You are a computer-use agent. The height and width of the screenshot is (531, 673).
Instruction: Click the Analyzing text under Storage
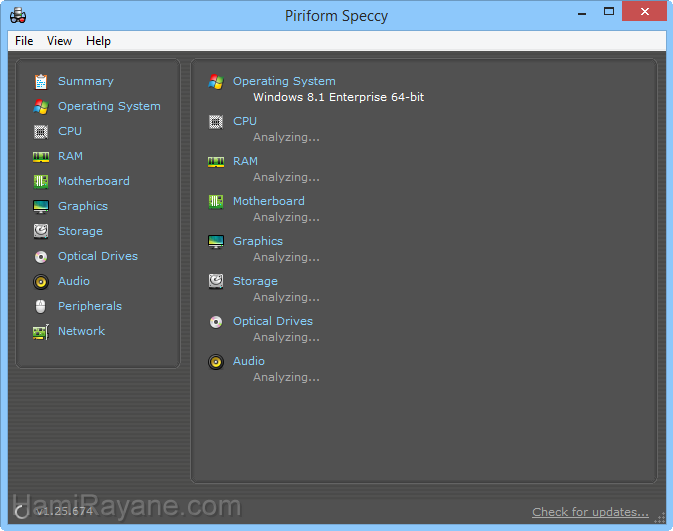click(286, 297)
